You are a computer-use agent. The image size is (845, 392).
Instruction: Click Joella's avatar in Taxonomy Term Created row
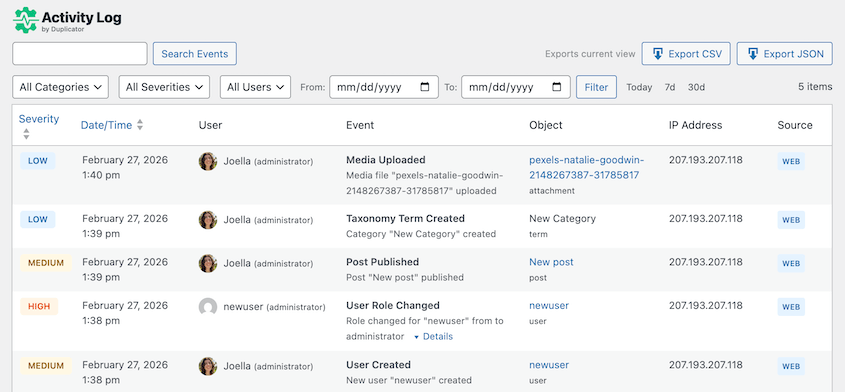207,220
